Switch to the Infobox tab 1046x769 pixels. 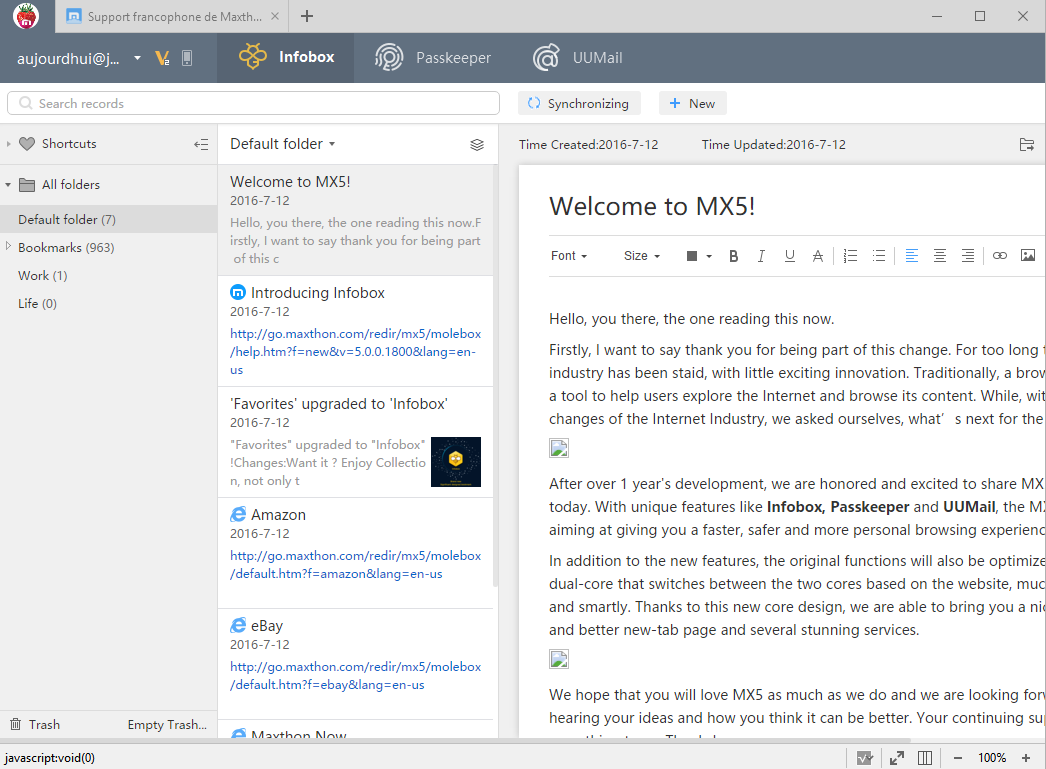click(286, 57)
